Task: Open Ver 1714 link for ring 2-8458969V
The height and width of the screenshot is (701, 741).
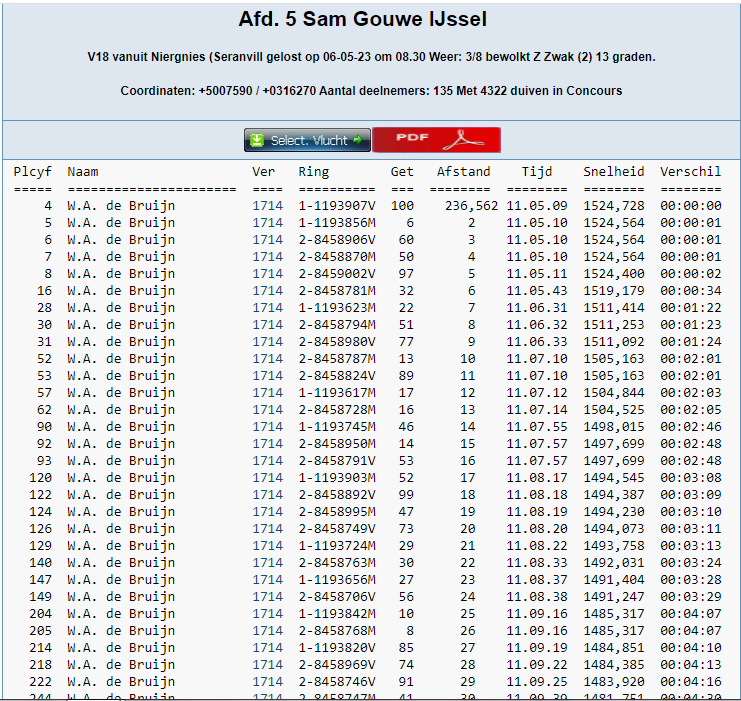Action: coord(267,665)
